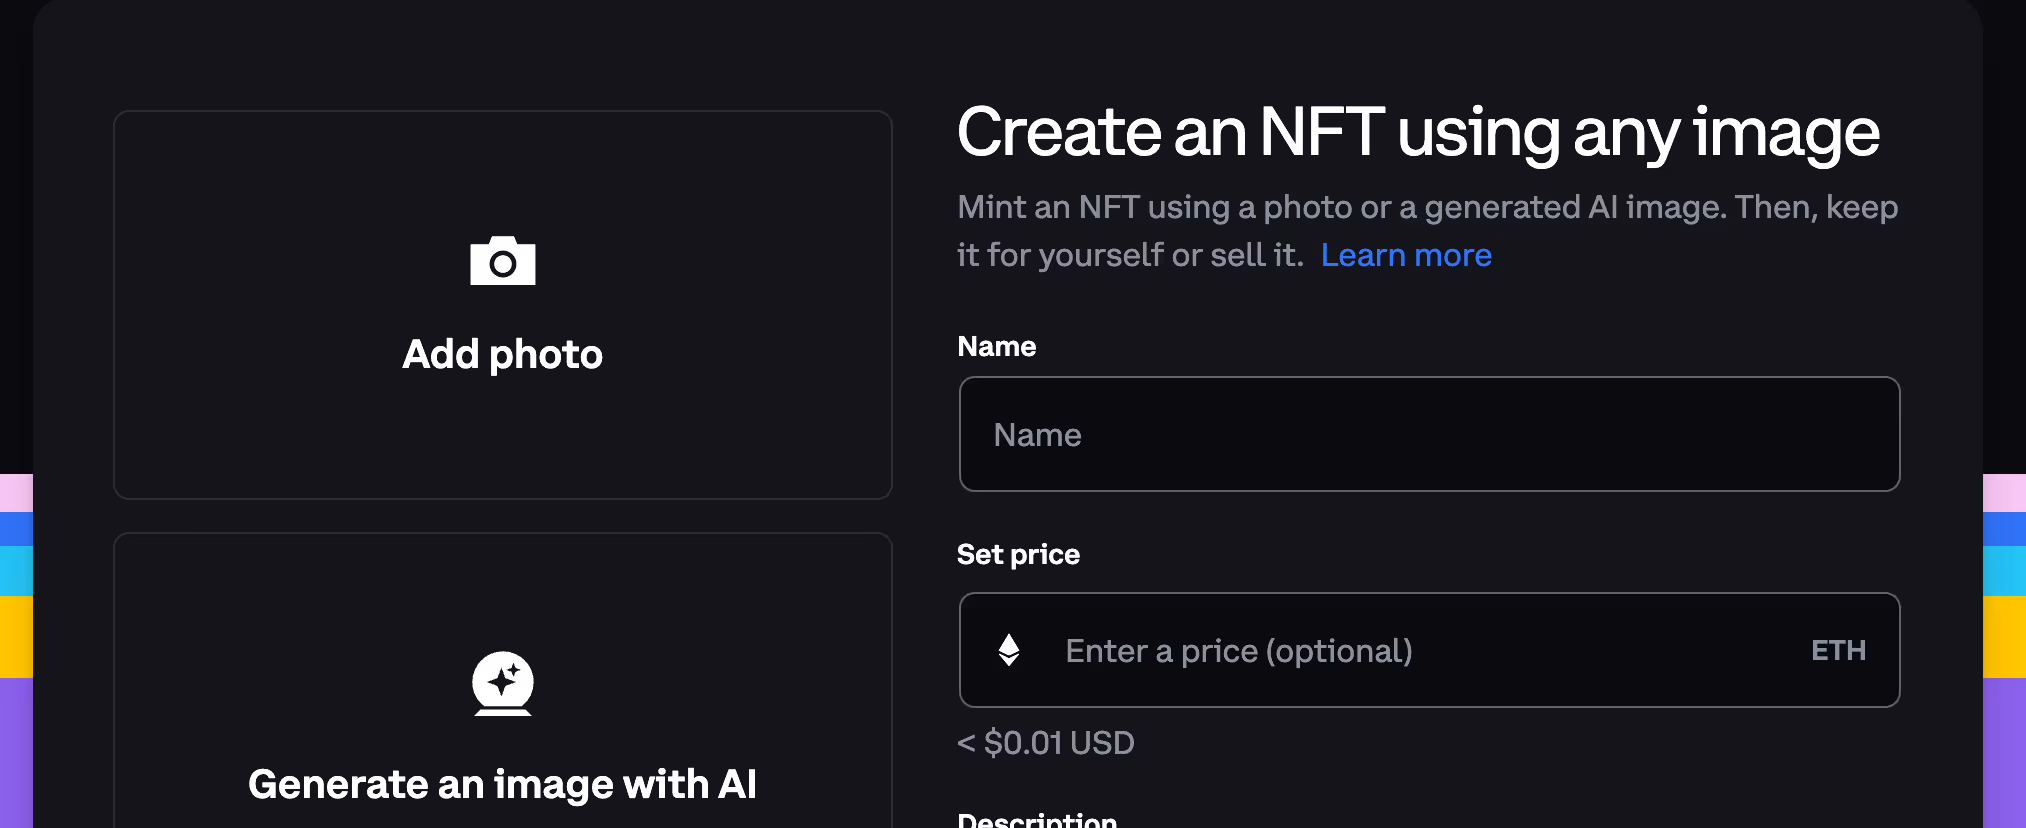Viewport: 2026px width, 828px height.
Task: Click the AI sparkle generate icon
Action: pyautogui.click(x=503, y=683)
